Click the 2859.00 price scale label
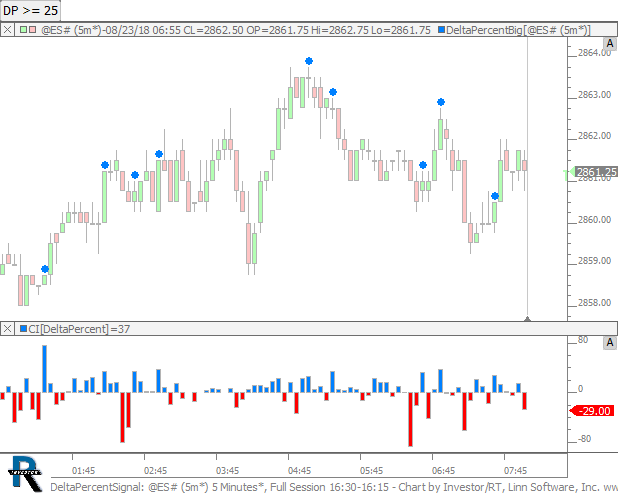Viewport: 618px width, 494px height. (x=594, y=261)
